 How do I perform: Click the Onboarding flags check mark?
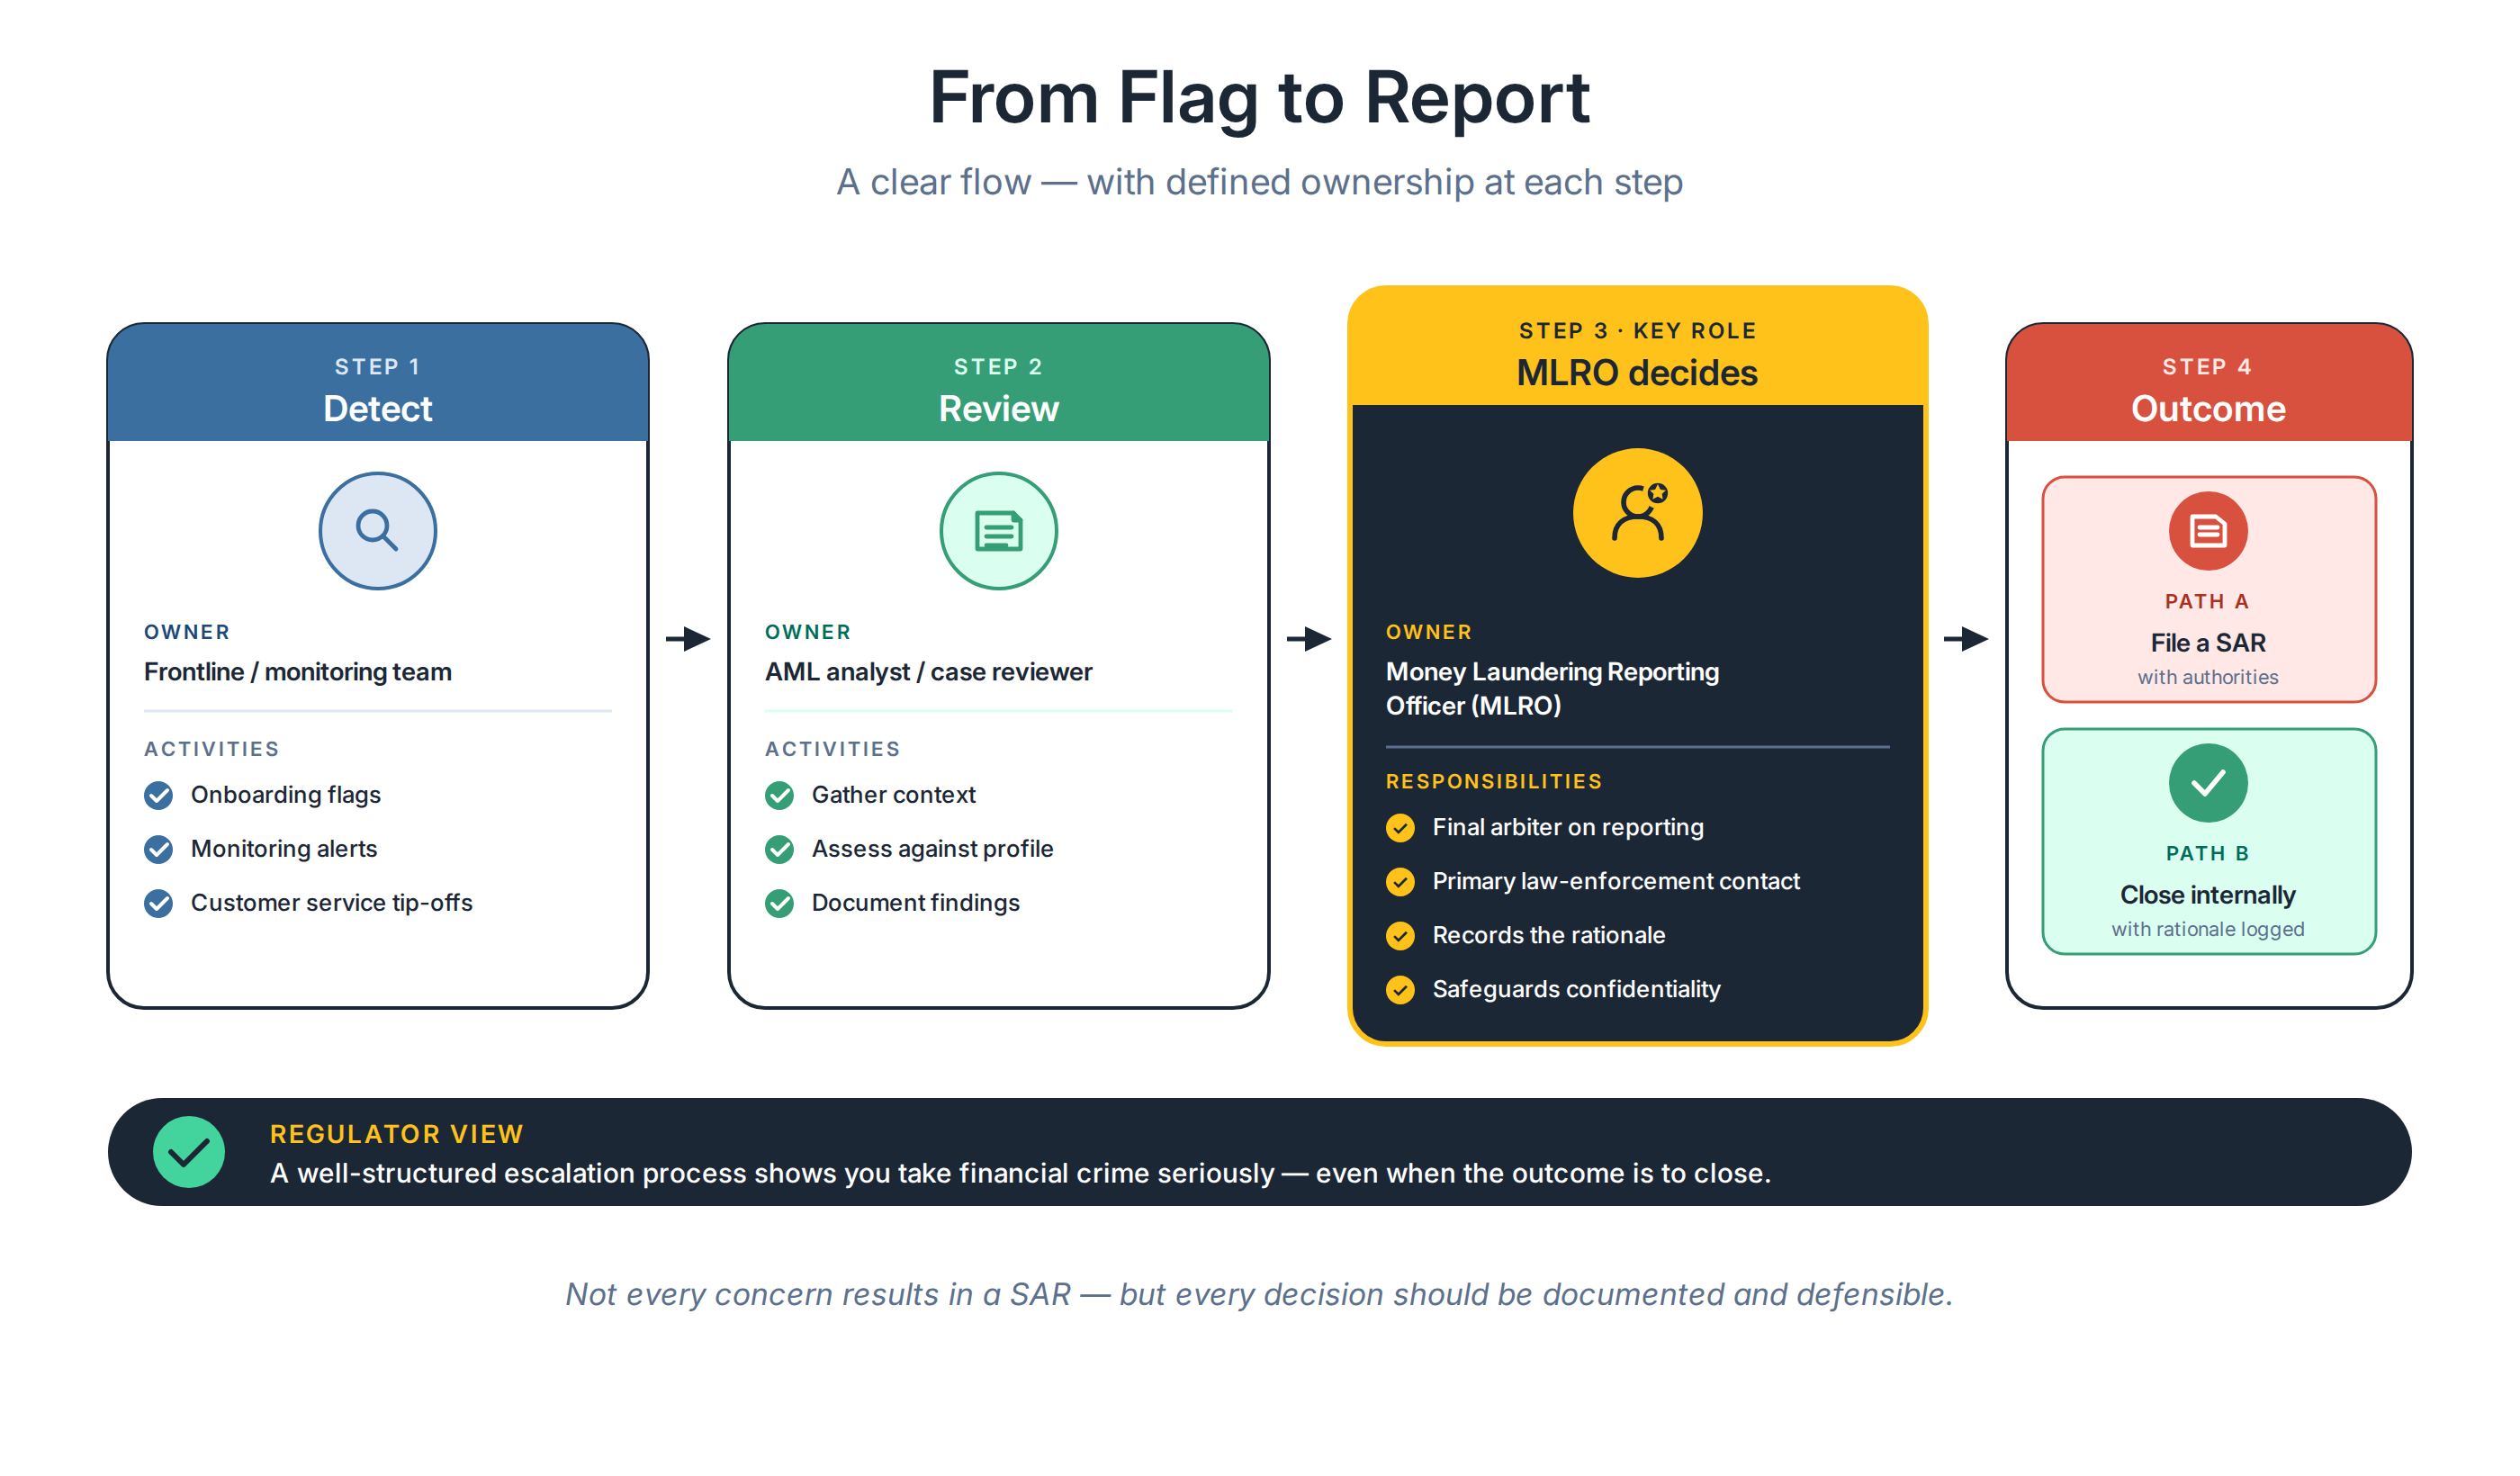pyautogui.click(x=158, y=795)
